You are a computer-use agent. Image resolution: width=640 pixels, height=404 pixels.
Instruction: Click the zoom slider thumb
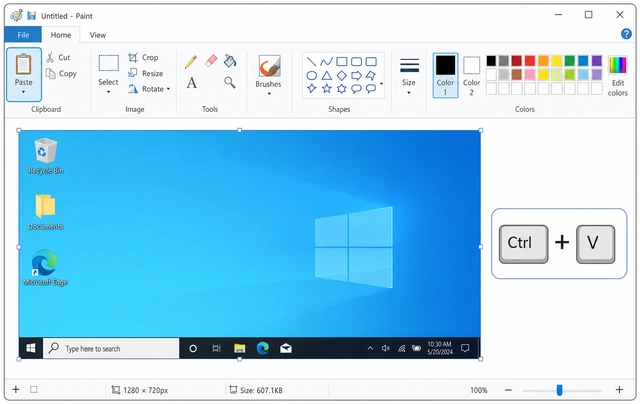(559, 390)
